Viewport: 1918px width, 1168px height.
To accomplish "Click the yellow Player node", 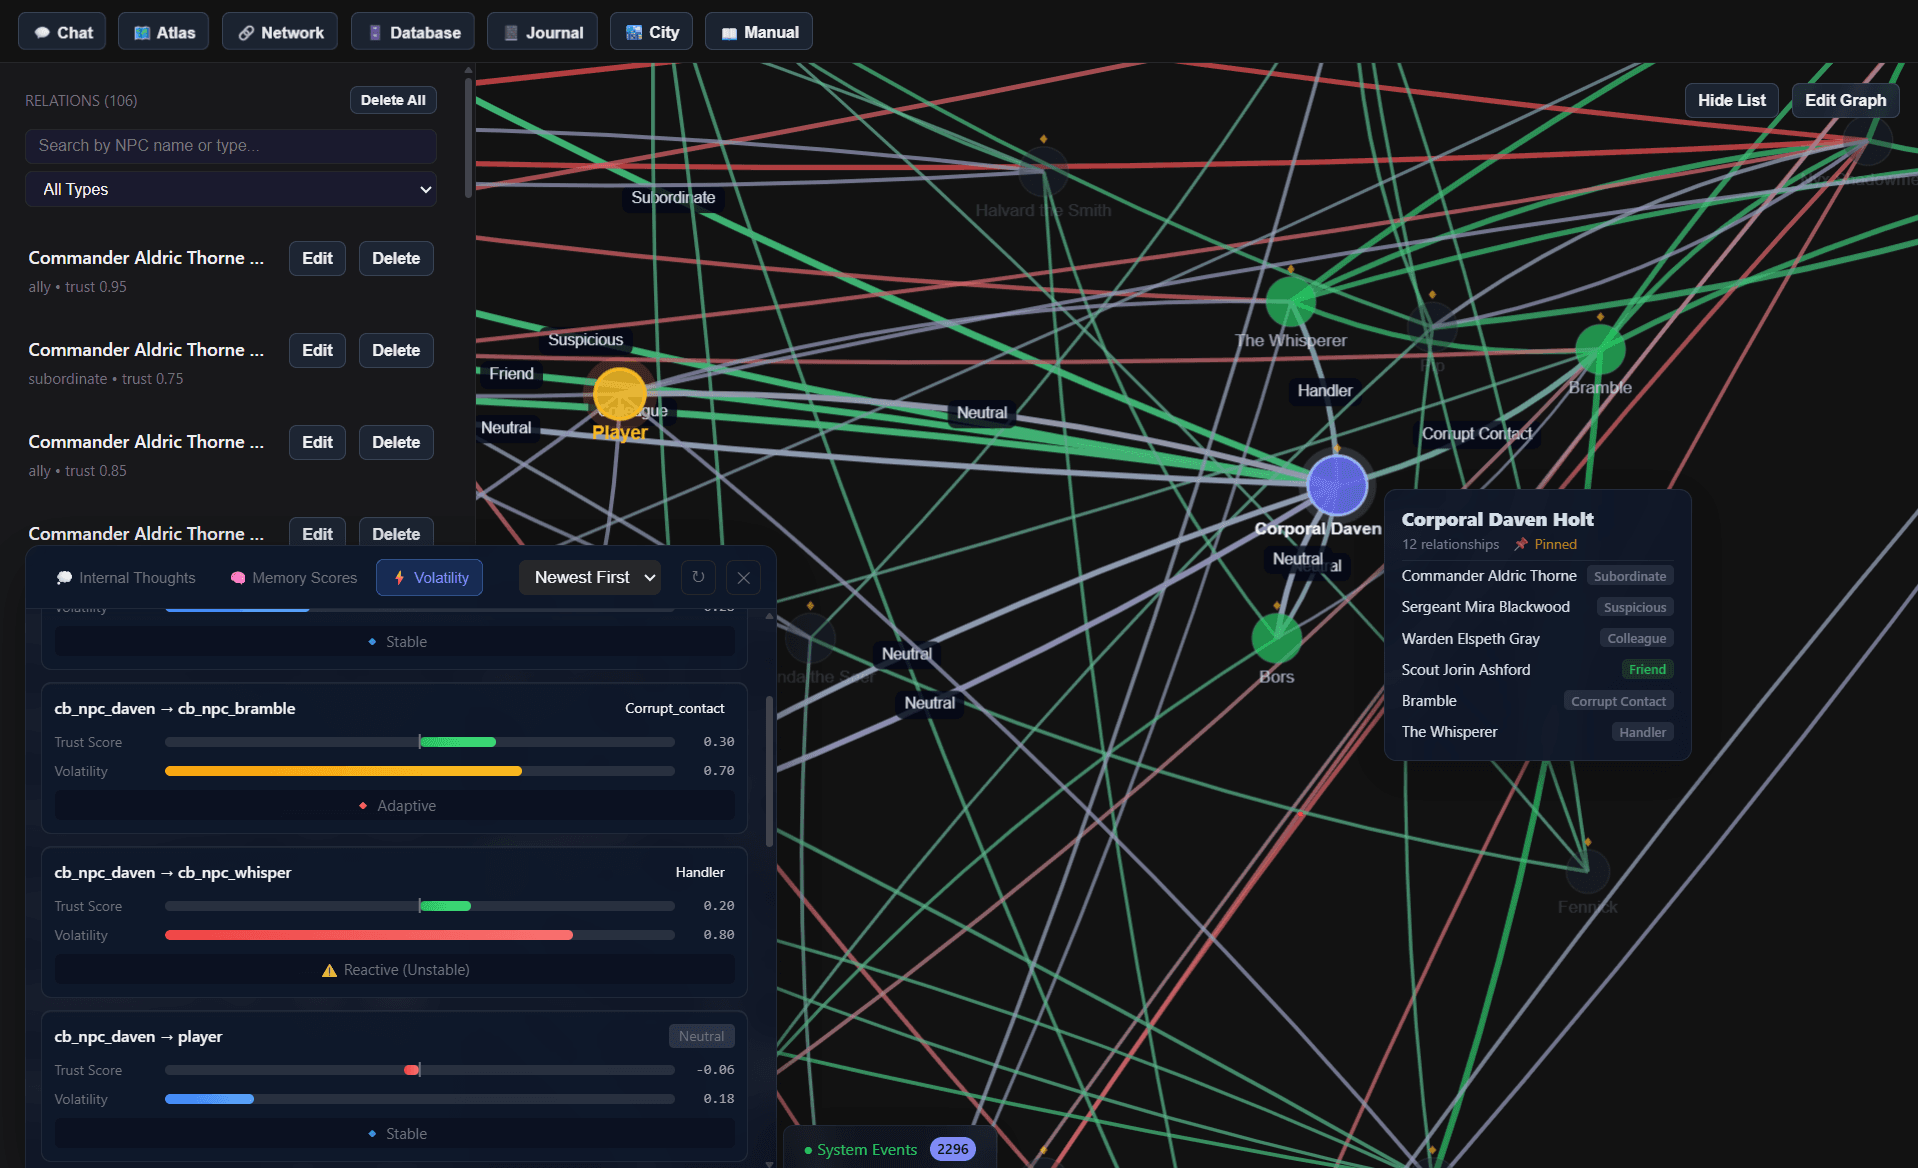I will (619, 393).
